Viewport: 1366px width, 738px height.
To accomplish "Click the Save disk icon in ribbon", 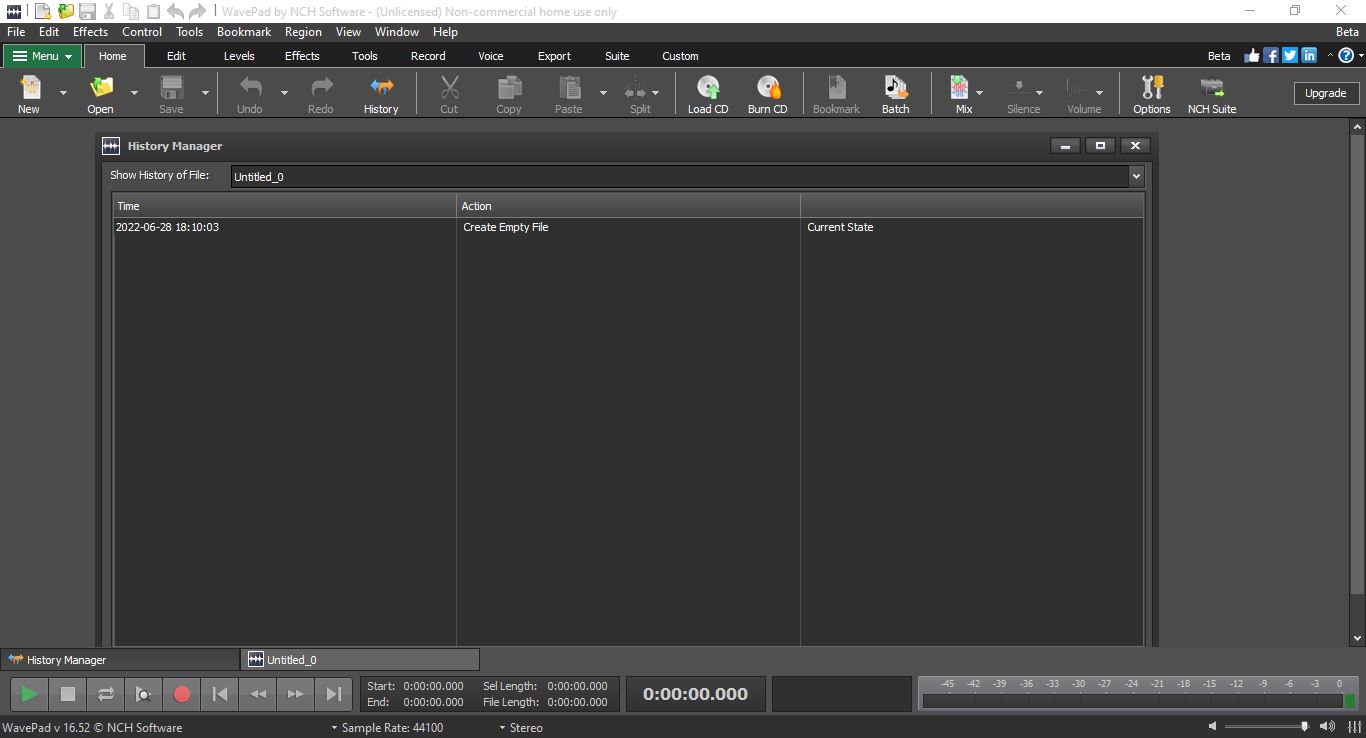I will (172, 94).
